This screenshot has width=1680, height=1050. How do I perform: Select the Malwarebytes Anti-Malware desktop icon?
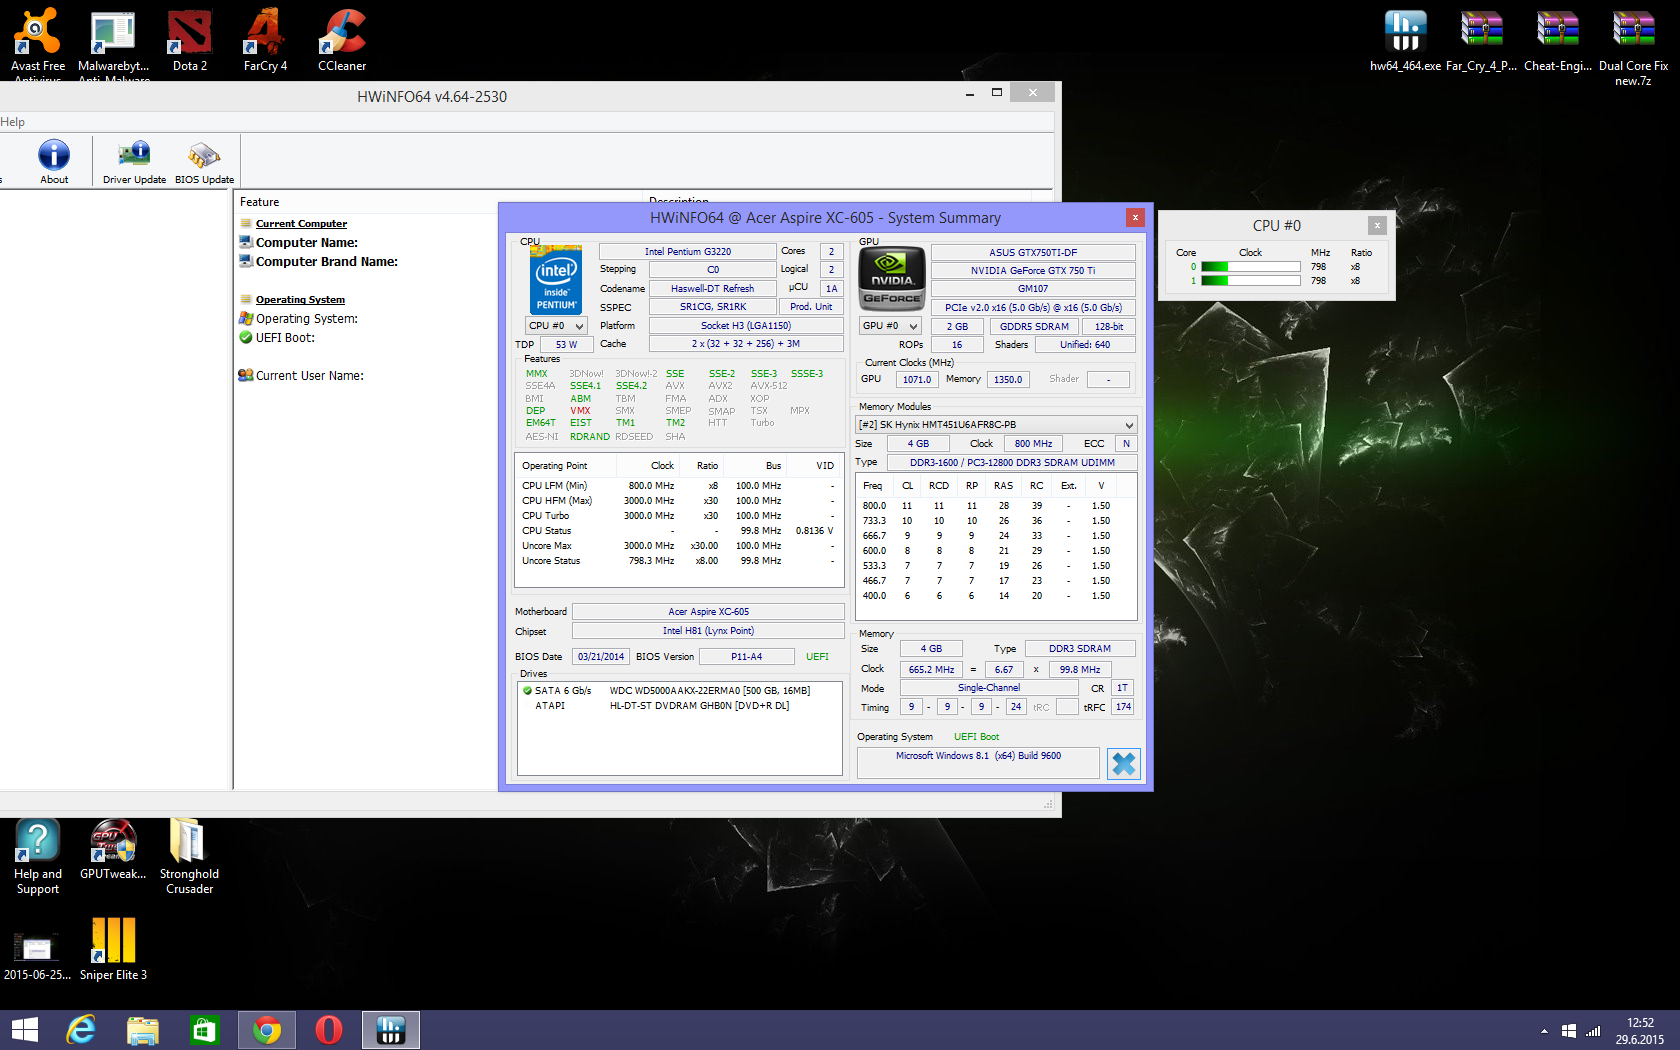pos(113,44)
